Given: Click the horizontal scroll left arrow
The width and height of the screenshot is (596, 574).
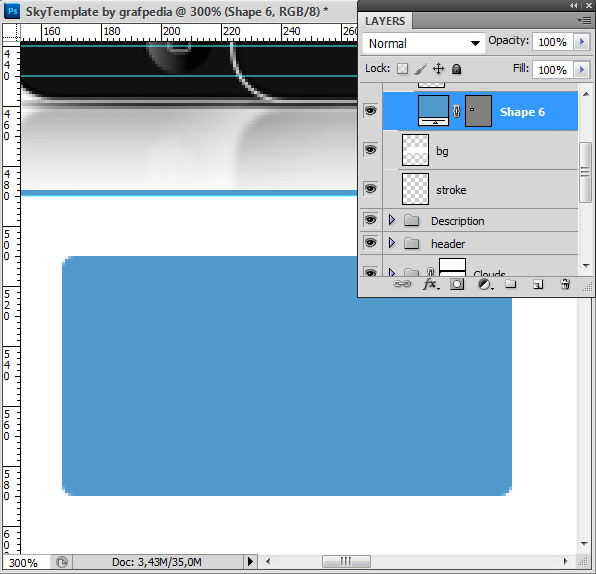Looking at the screenshot, I should click(268, 561).
